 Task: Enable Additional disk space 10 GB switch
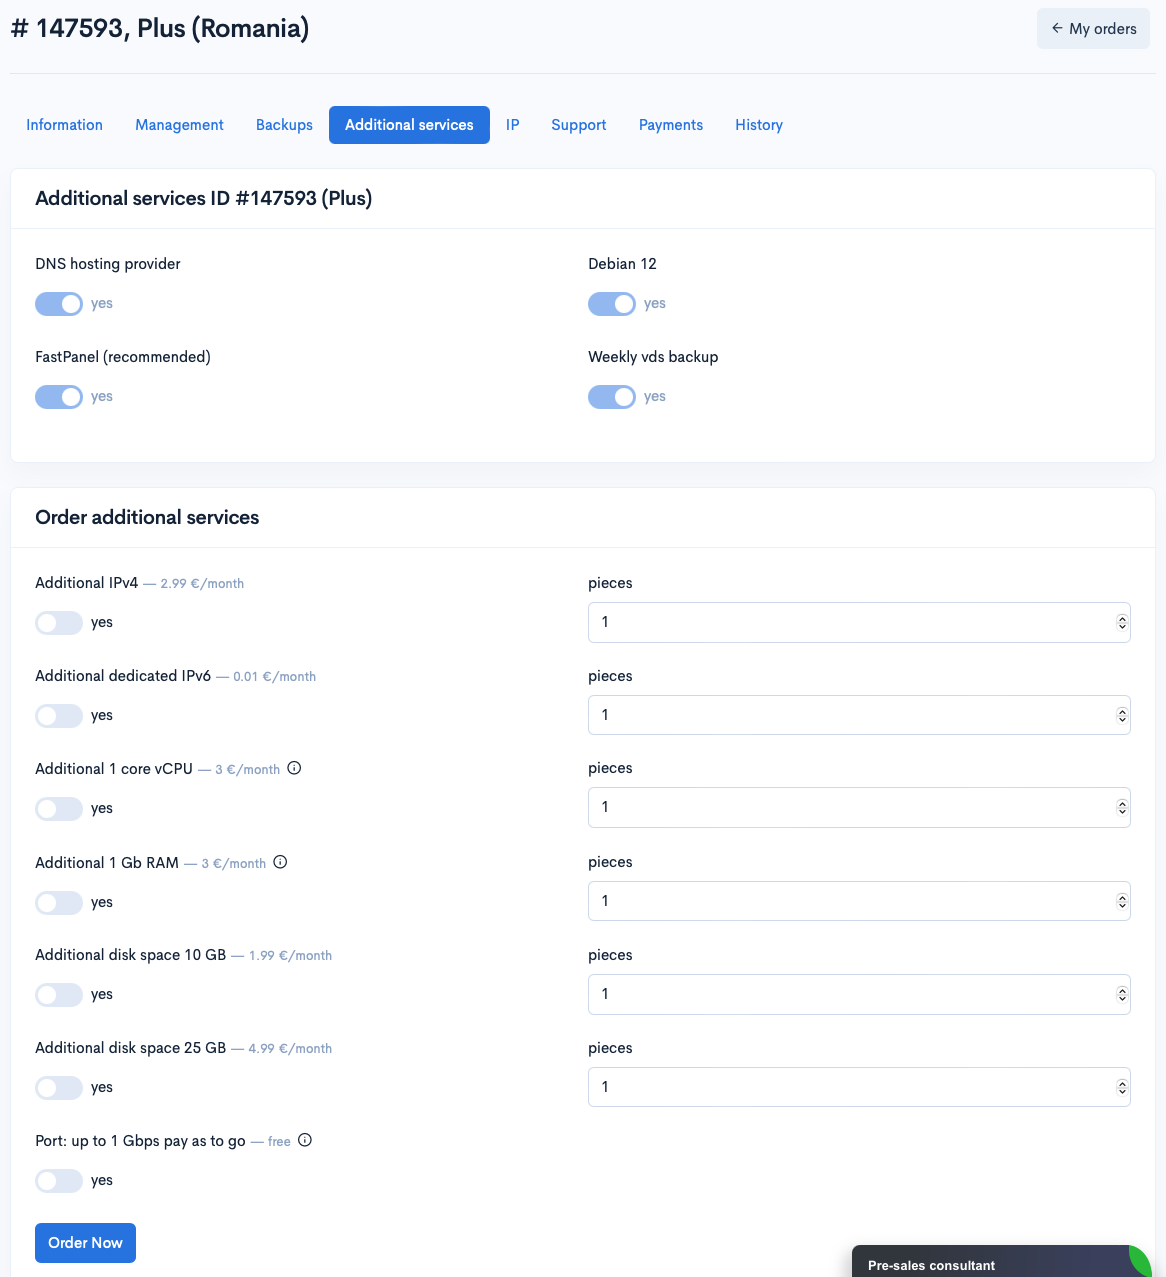point(59,995)
